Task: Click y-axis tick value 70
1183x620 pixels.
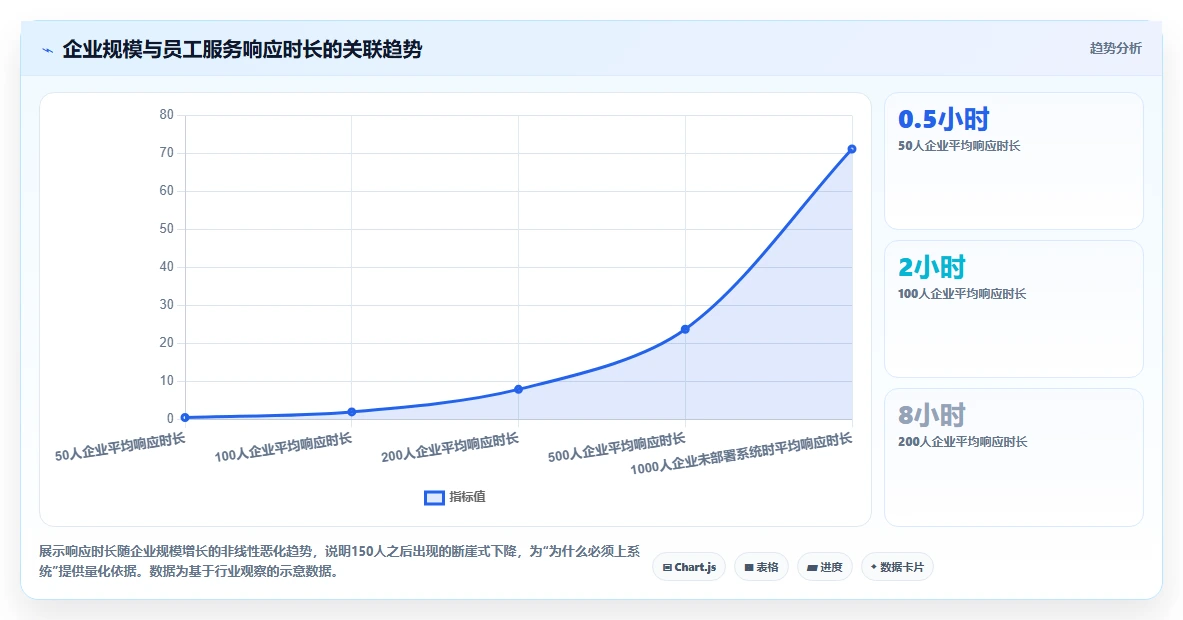Action: [x=167, y=152]
